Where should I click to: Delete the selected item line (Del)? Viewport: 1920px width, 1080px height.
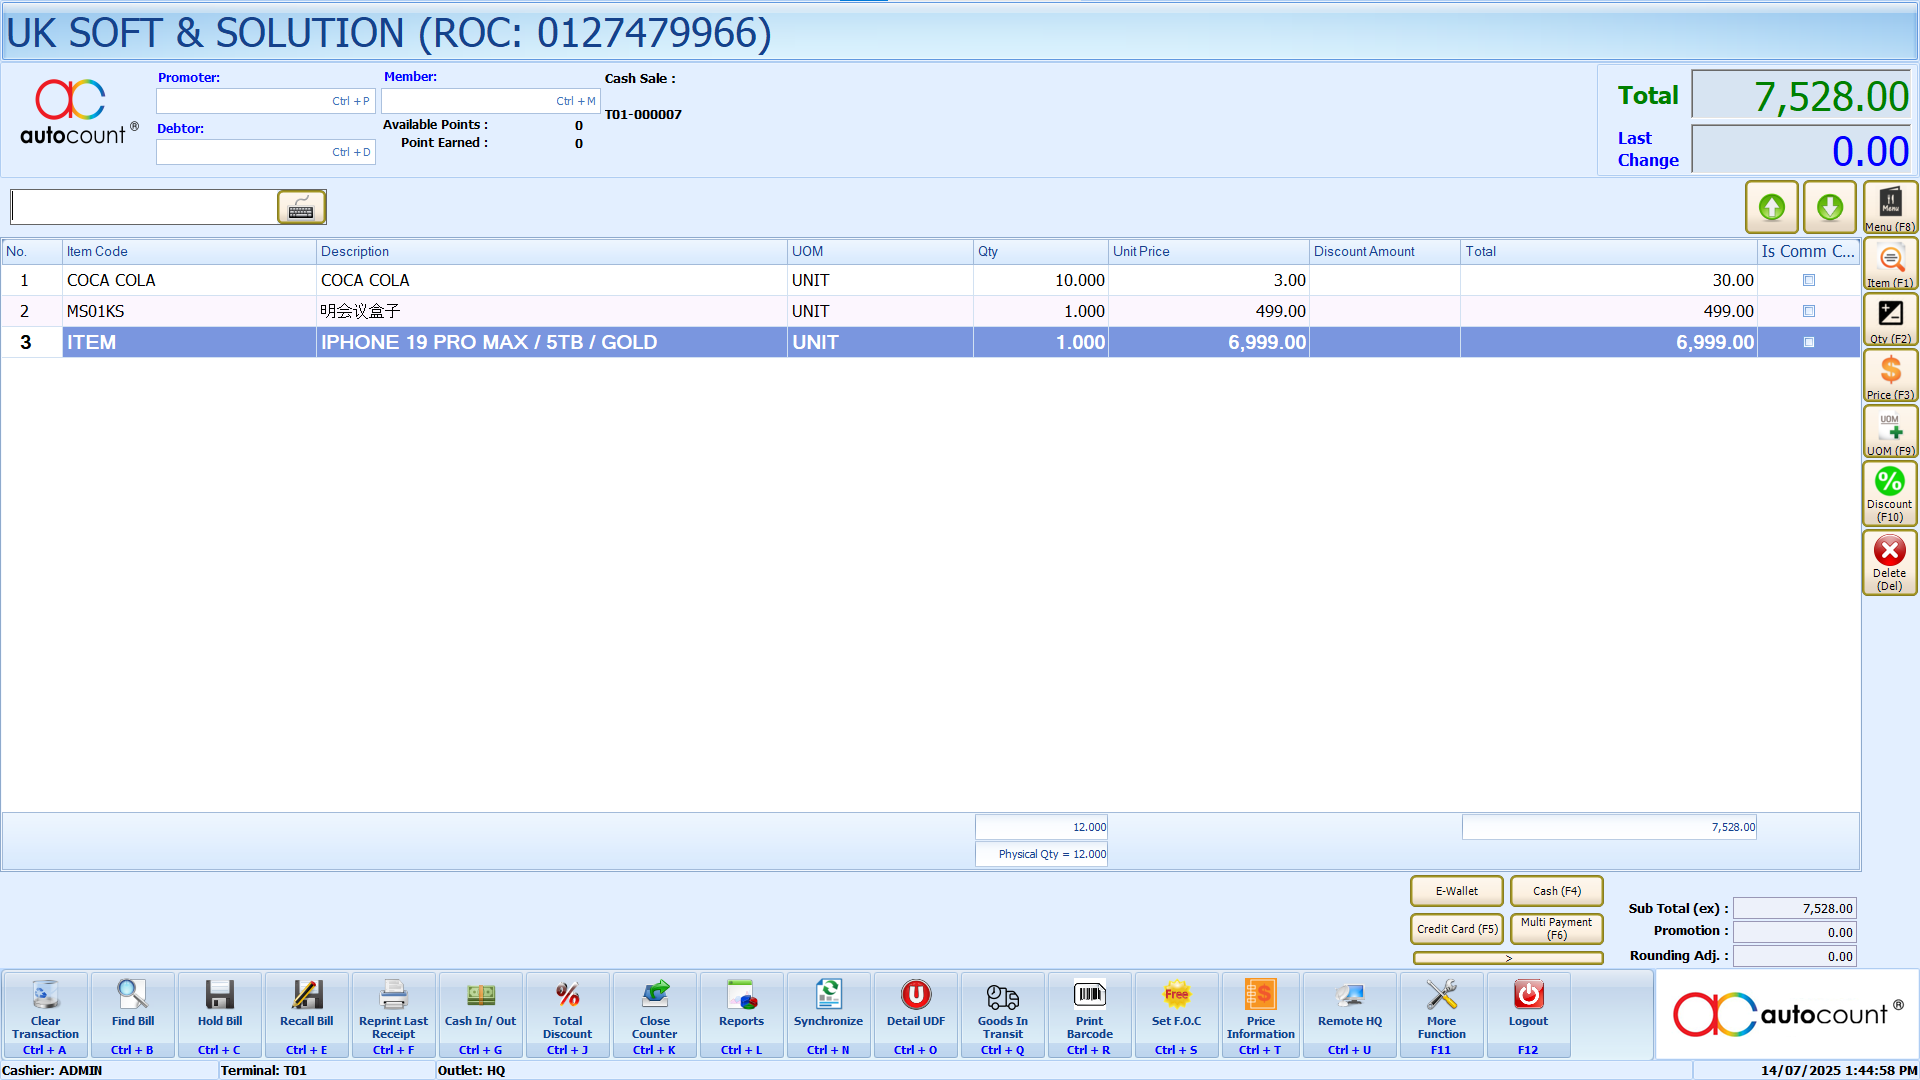[1889, 563]
